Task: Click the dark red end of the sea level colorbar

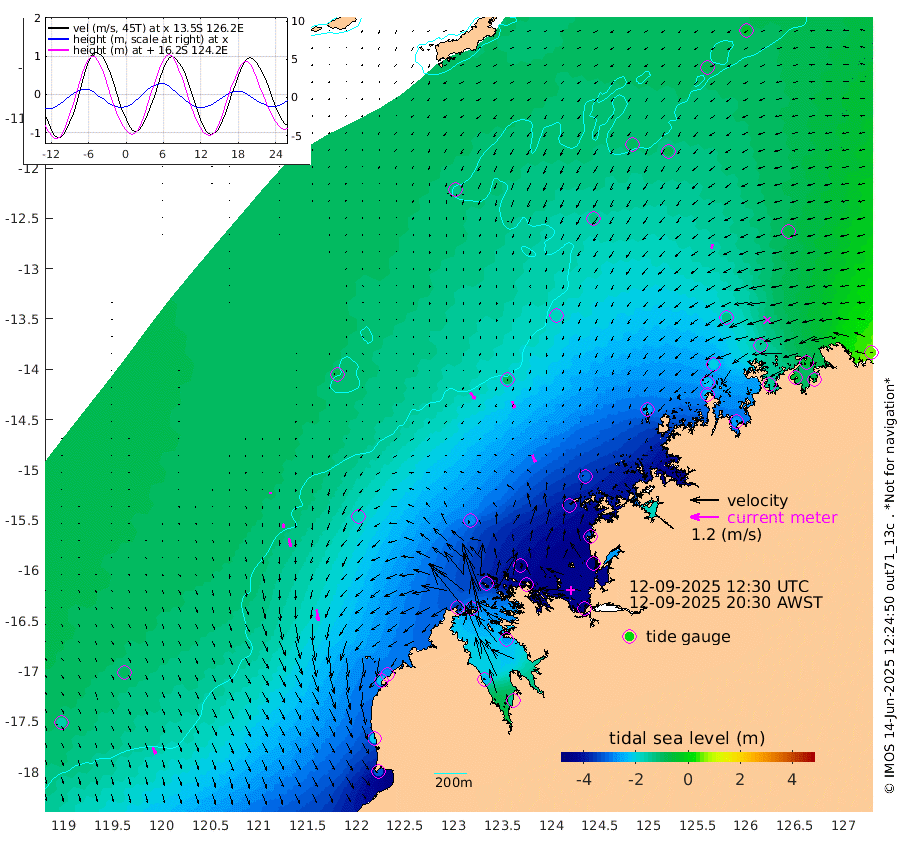Action: (809, 756)
